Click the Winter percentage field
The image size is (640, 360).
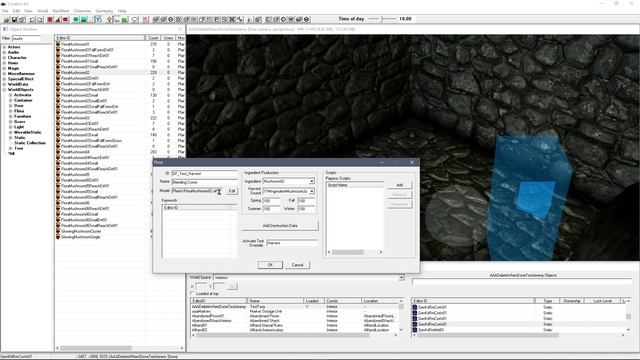[306, 209]
